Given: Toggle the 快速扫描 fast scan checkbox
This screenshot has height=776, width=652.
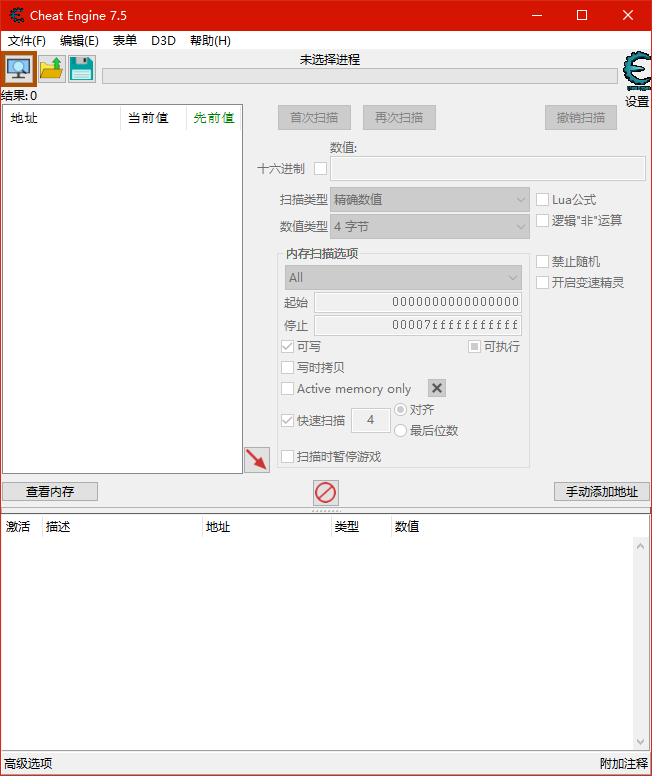Looking at the screenshot, I should pos(287,421).
